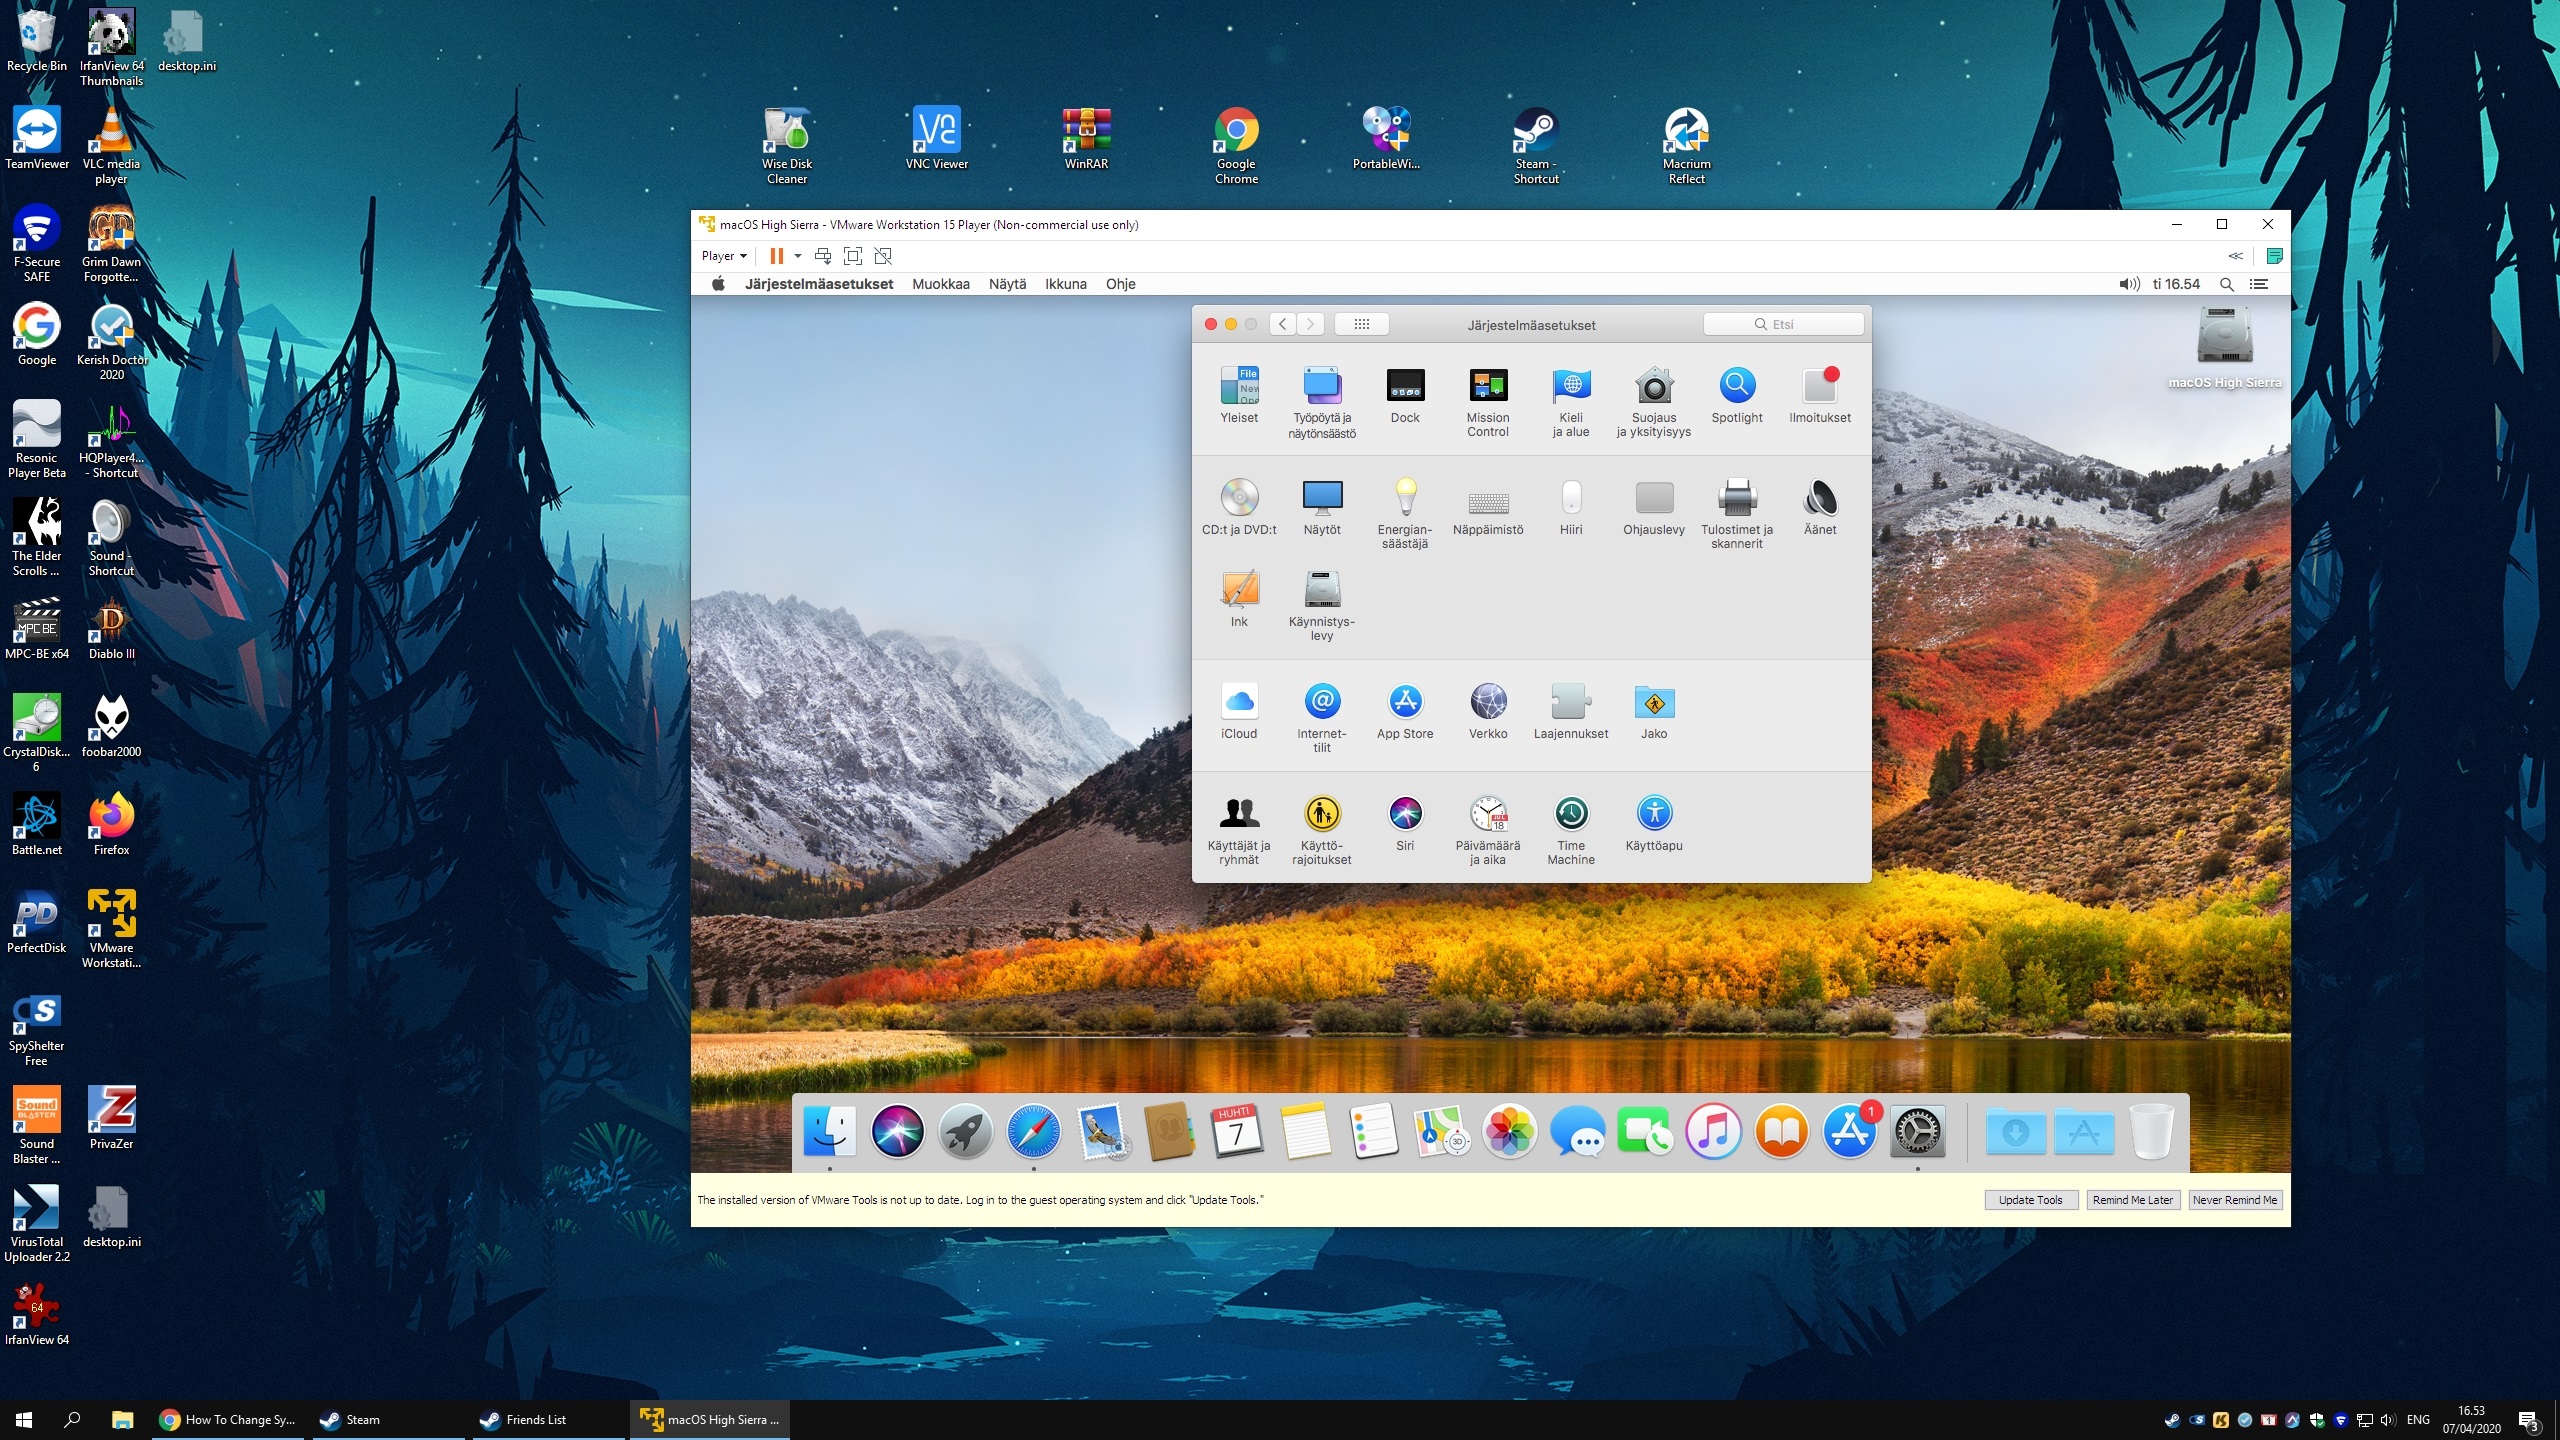Image resolution: width=2560 pixels, height=1440 pixels.
Task: Toggle VMware Unity mode button
Action: pos(883,256)
